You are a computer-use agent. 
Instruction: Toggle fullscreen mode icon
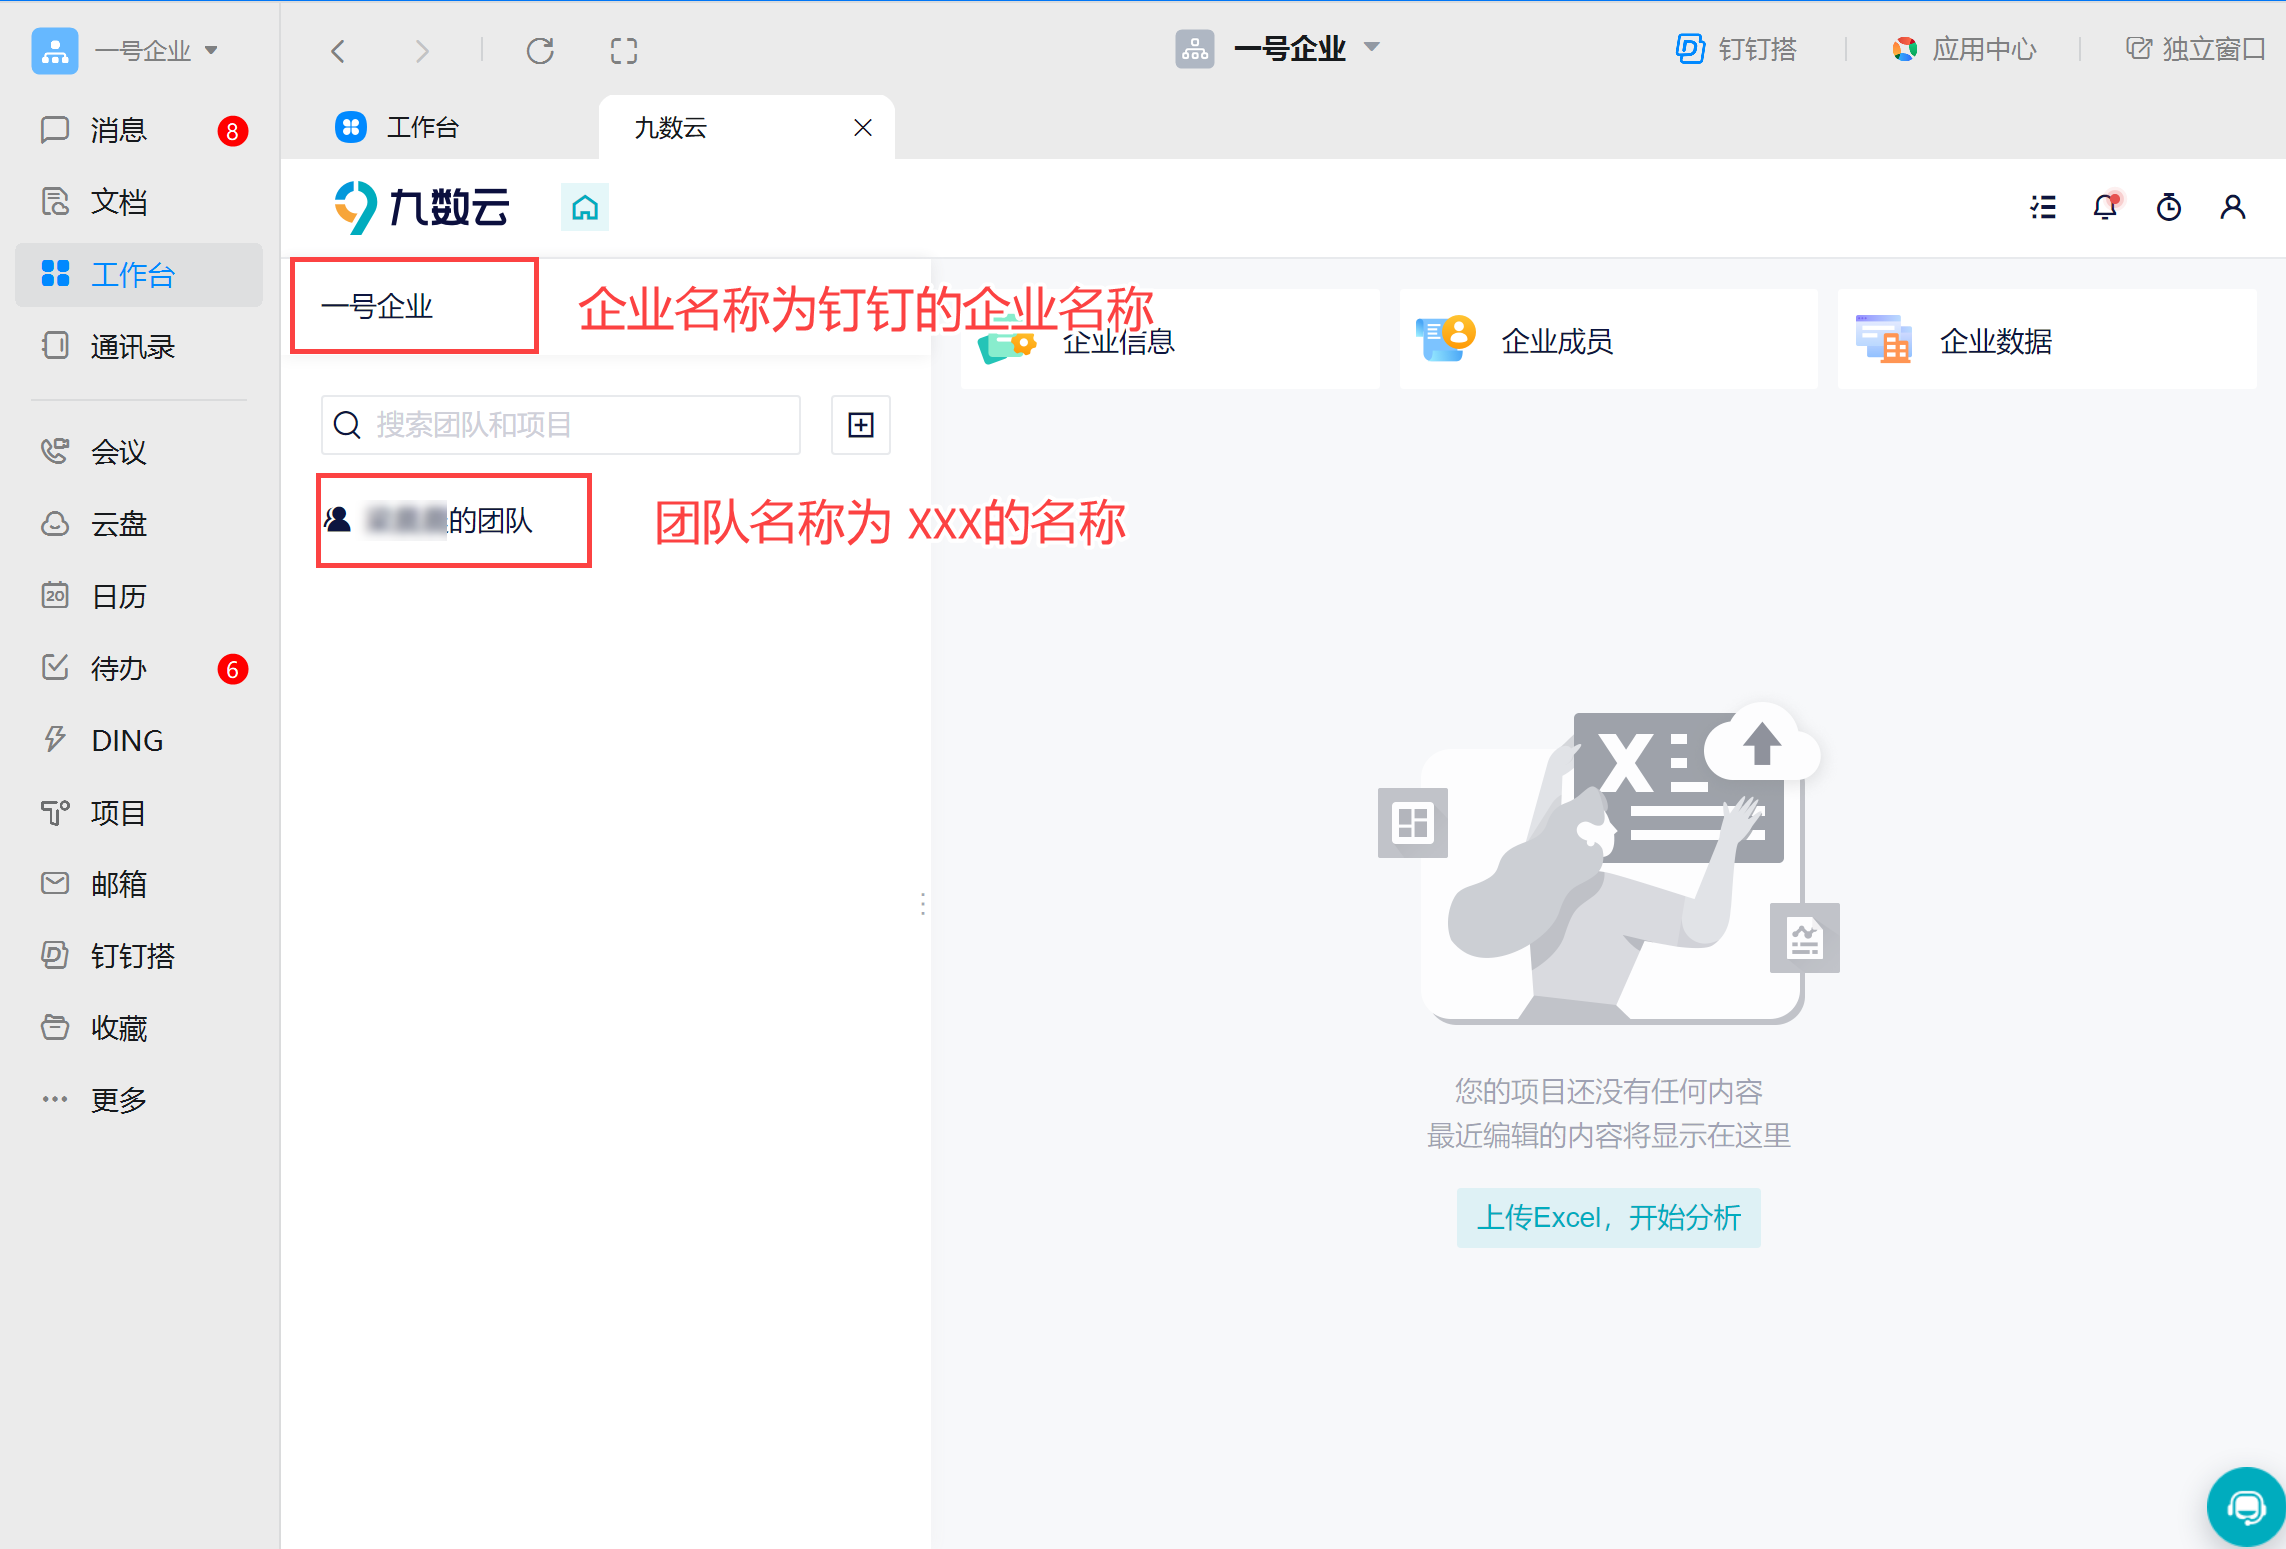(624, 50)
